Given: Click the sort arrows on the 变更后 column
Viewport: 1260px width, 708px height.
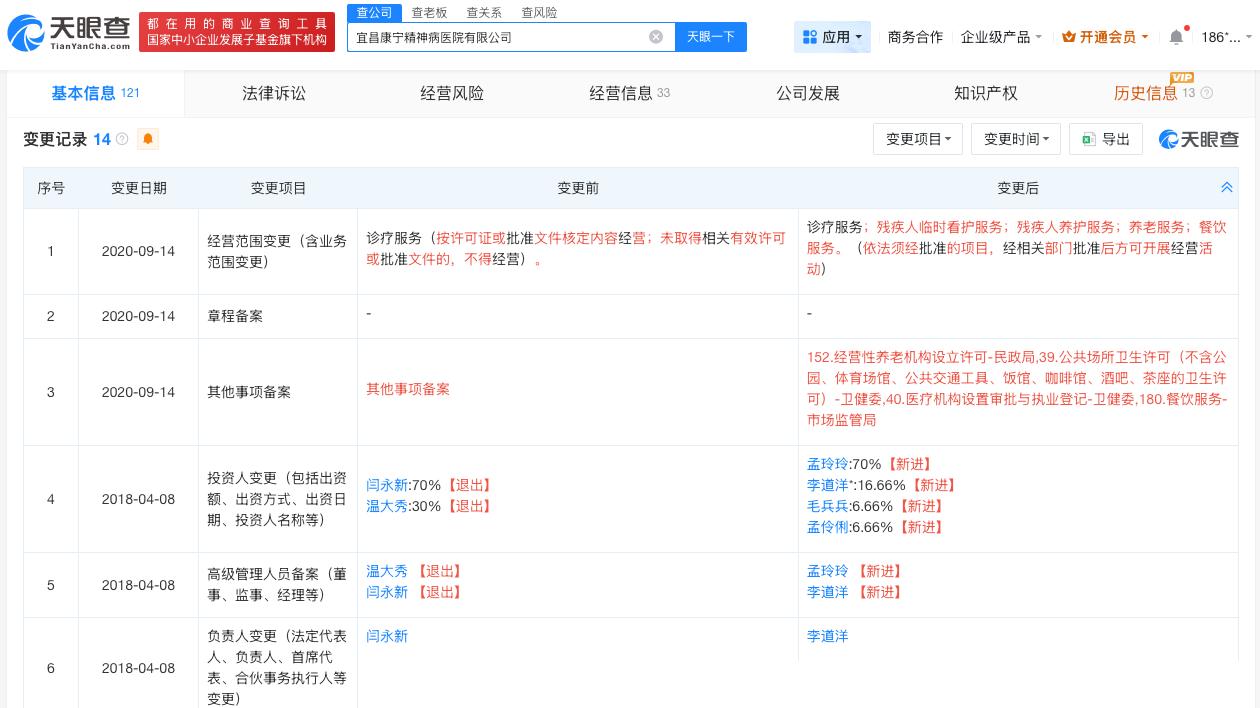Looking at the screenshot, I should tap(1227, 187).
